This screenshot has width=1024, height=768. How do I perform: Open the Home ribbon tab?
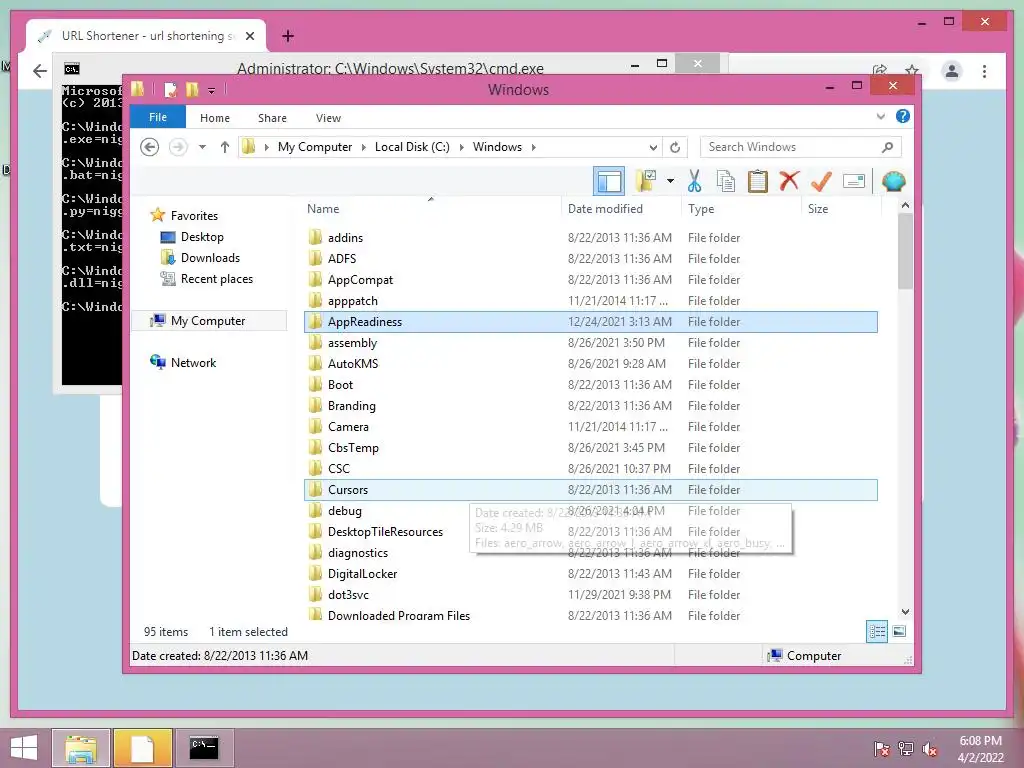pyautogui.click(x=215, y=118)
